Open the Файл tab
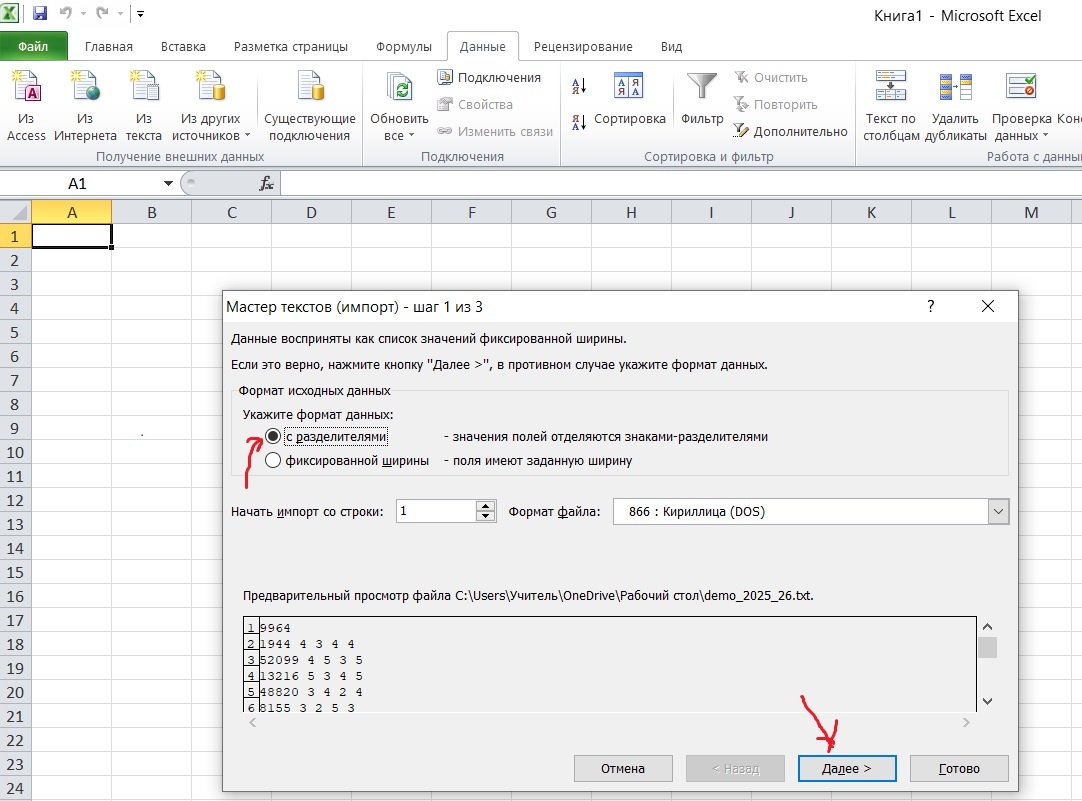This screenshot has width=1082, height=801. pos(33,46)
